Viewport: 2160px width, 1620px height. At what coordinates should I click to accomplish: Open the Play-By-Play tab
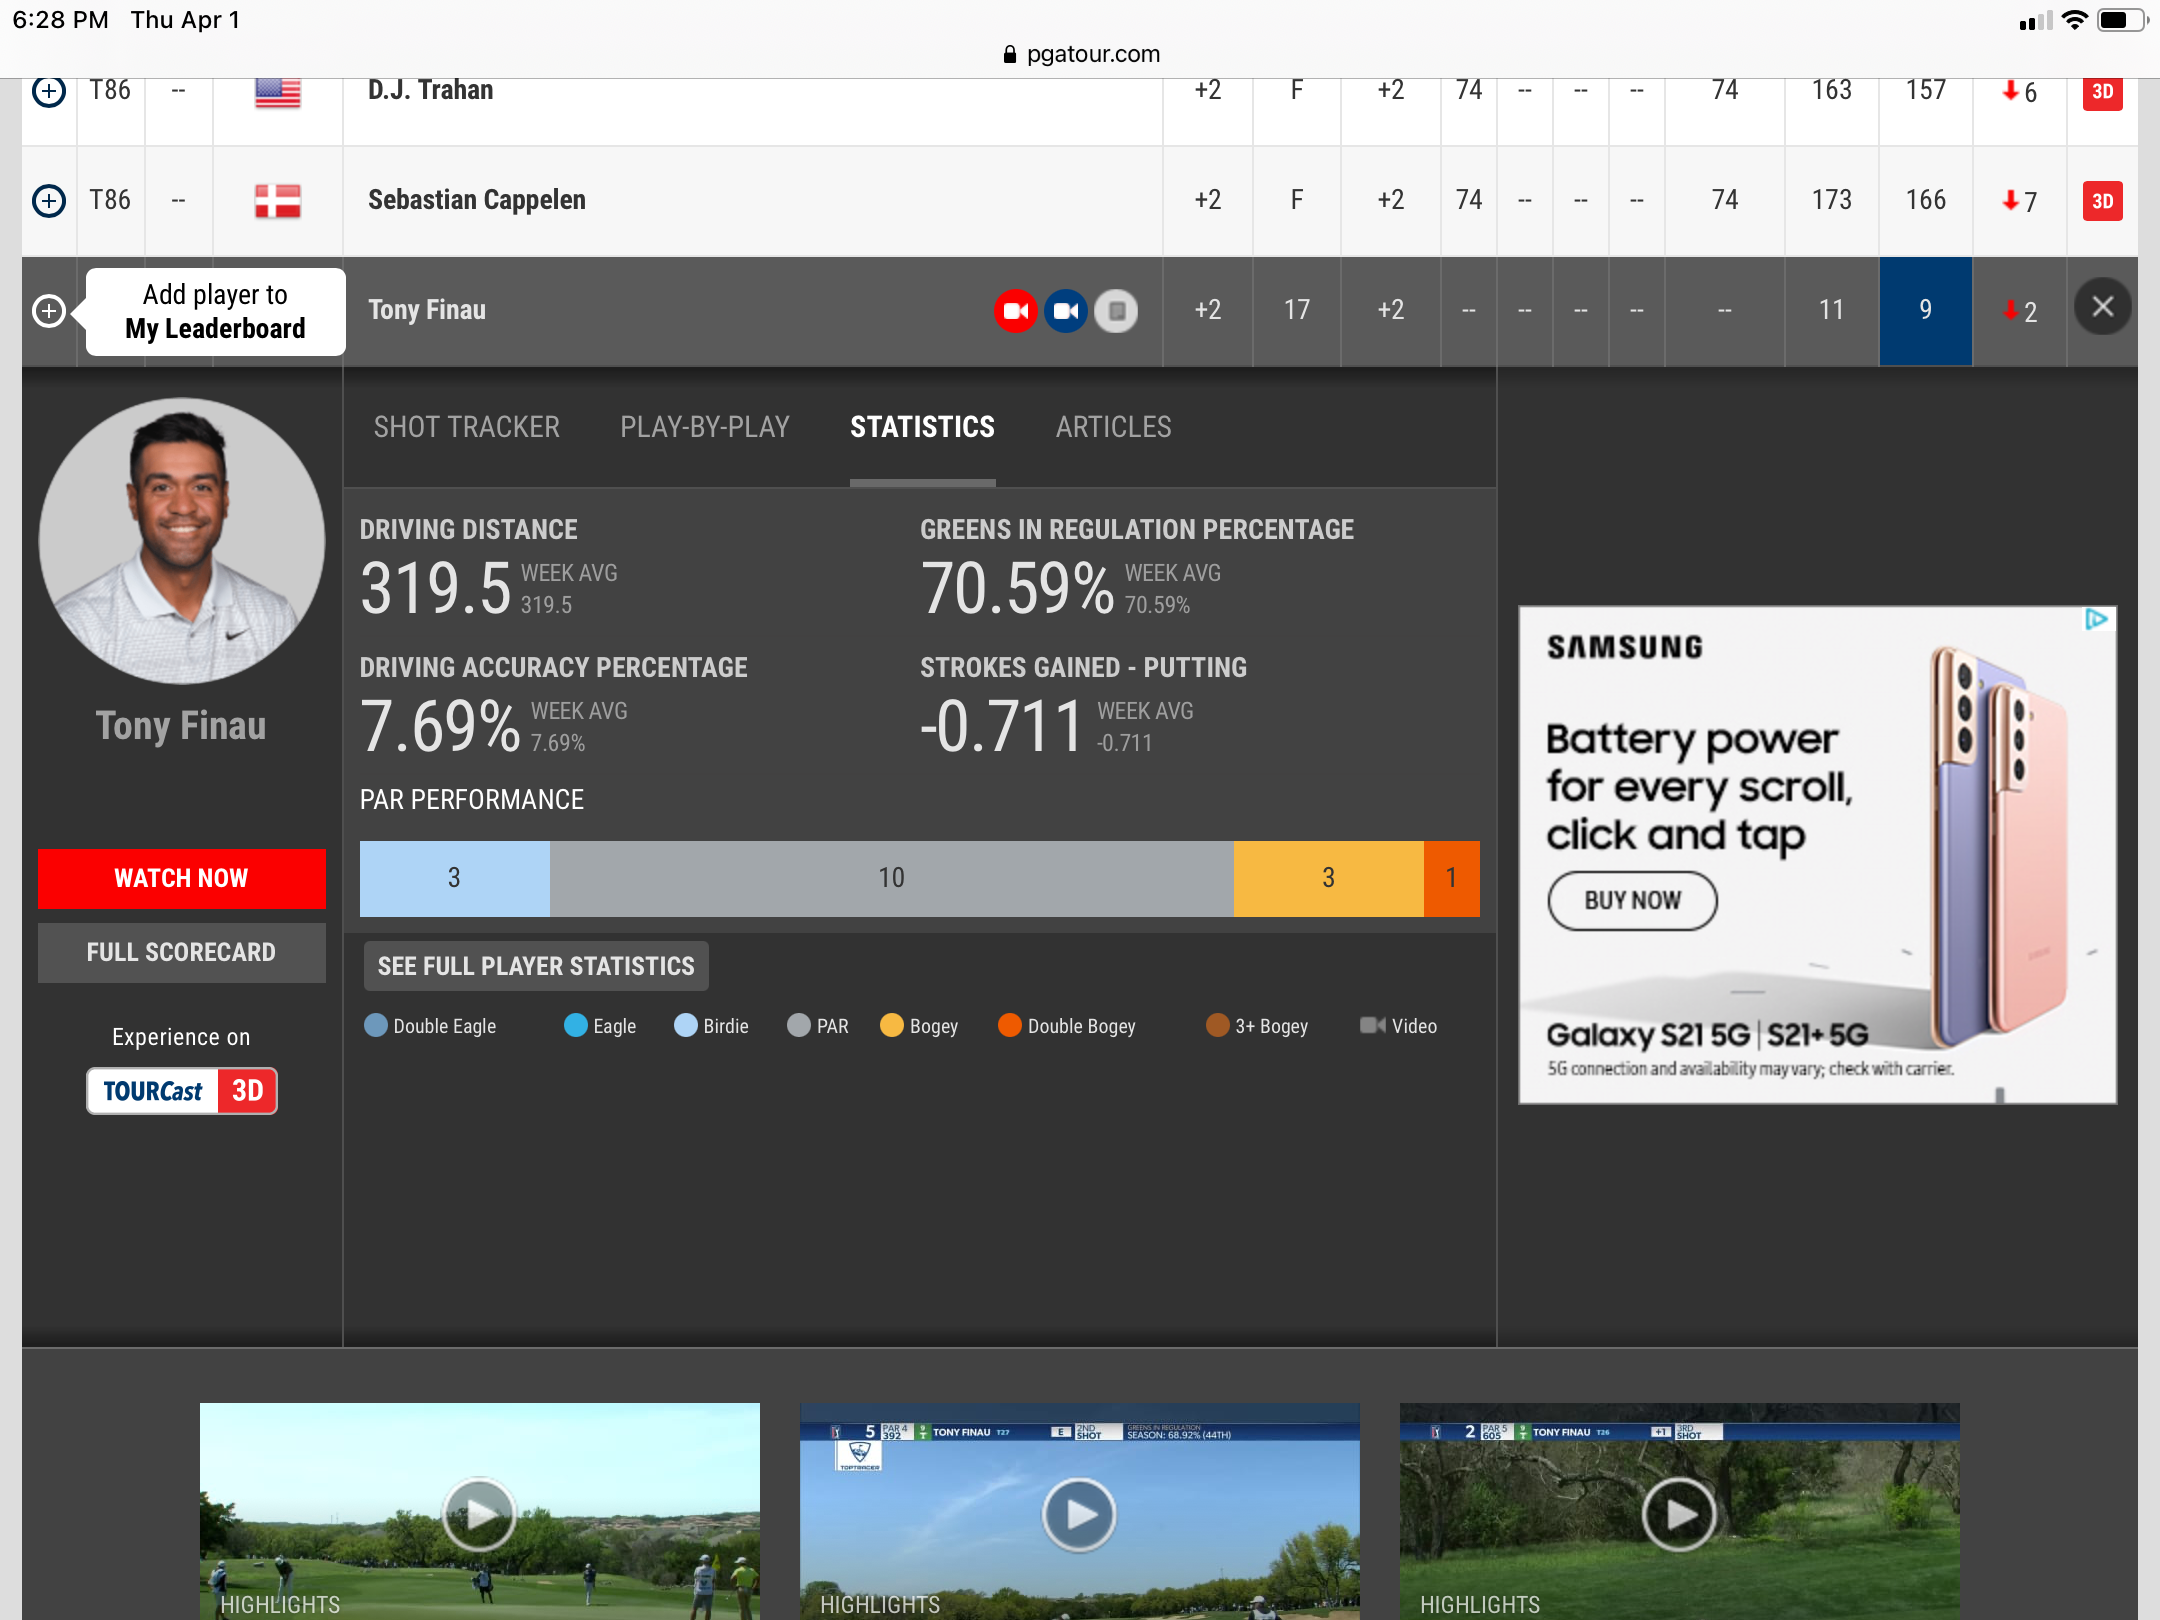(704, 427)
